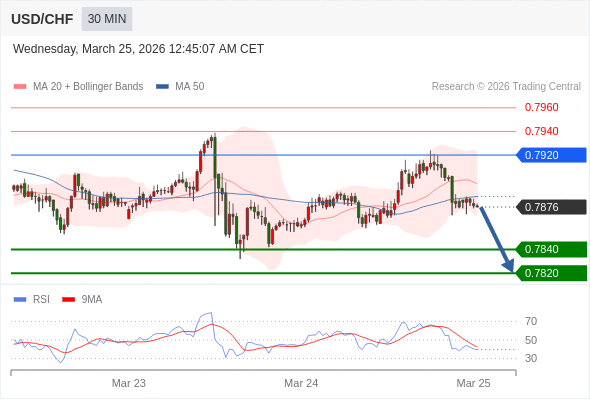Click the Research © 2026 Trading Central text
Screen dimensions: 590x400
pos(506,87)
